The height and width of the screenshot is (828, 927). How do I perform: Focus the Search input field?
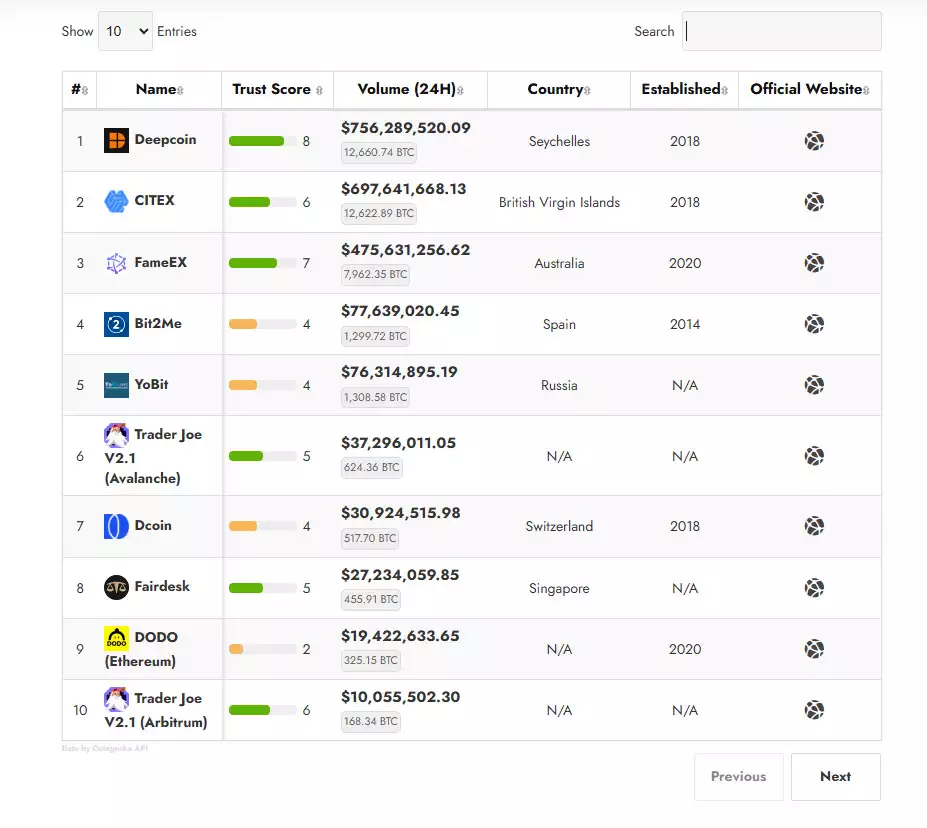pyautogui.click(x=782, y=31)
